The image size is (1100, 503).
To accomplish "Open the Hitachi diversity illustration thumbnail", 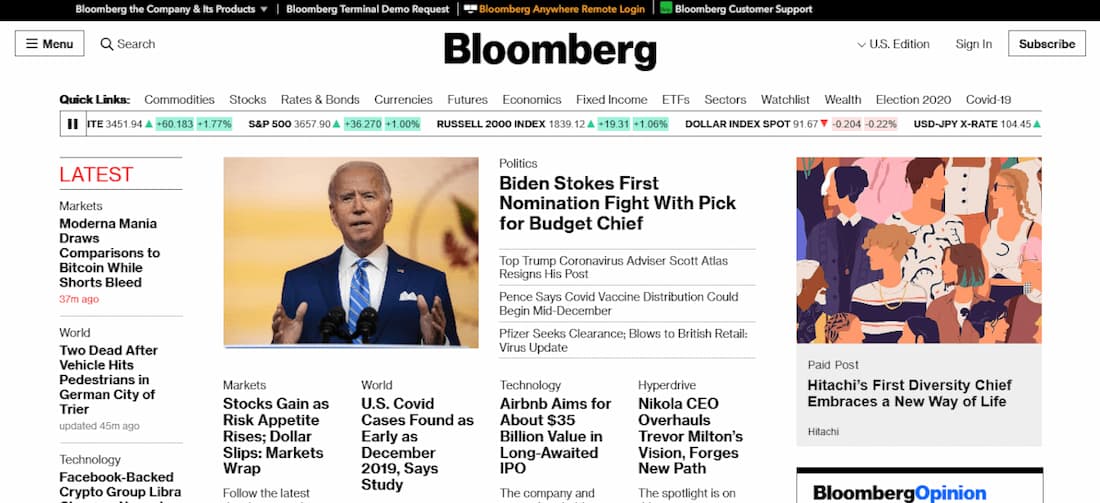I will pos(918,250).
